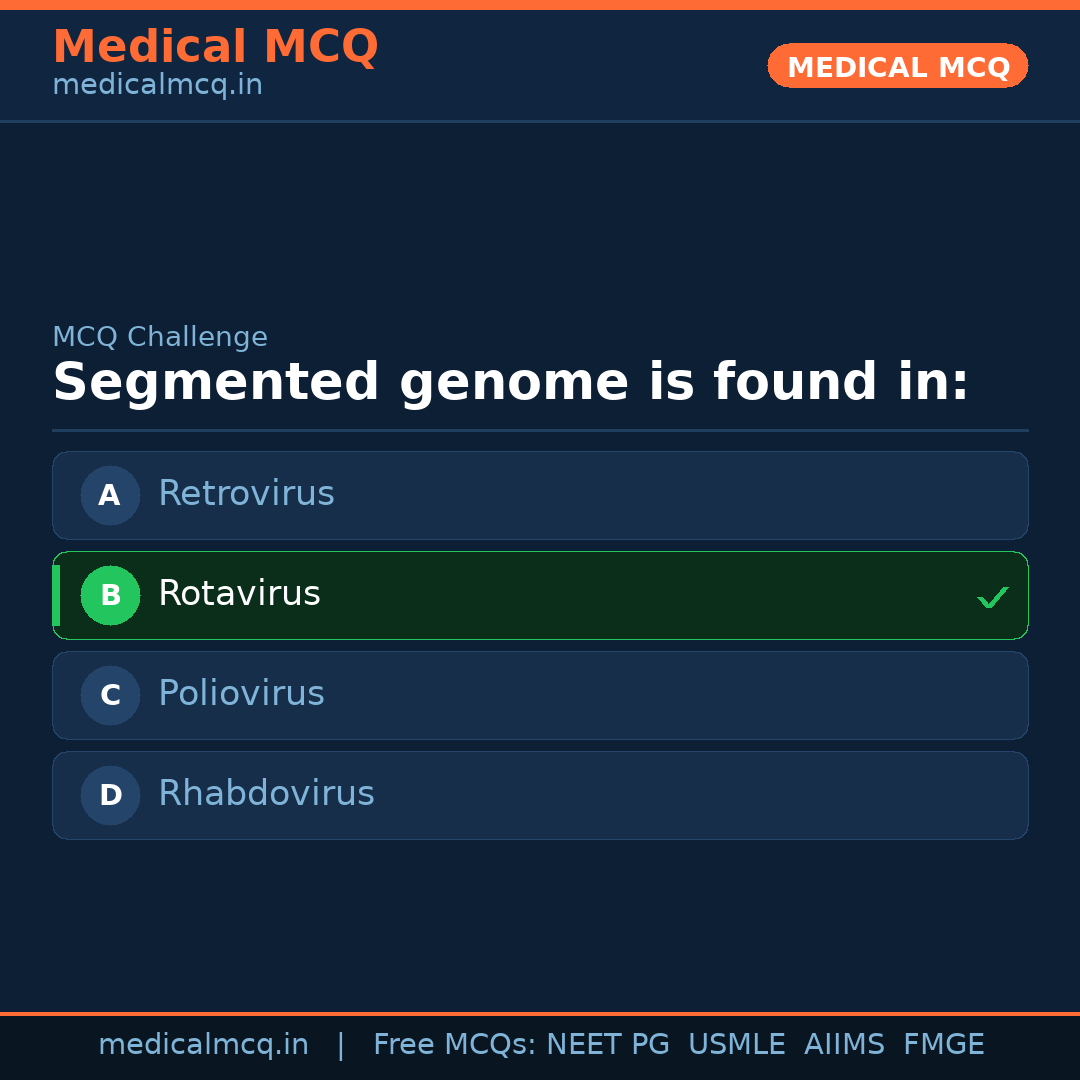This screenshot has height=1080, width=1080.
Task: Open the medicalmcq.in link in the footer
Action: click(x=203, y=1045)
